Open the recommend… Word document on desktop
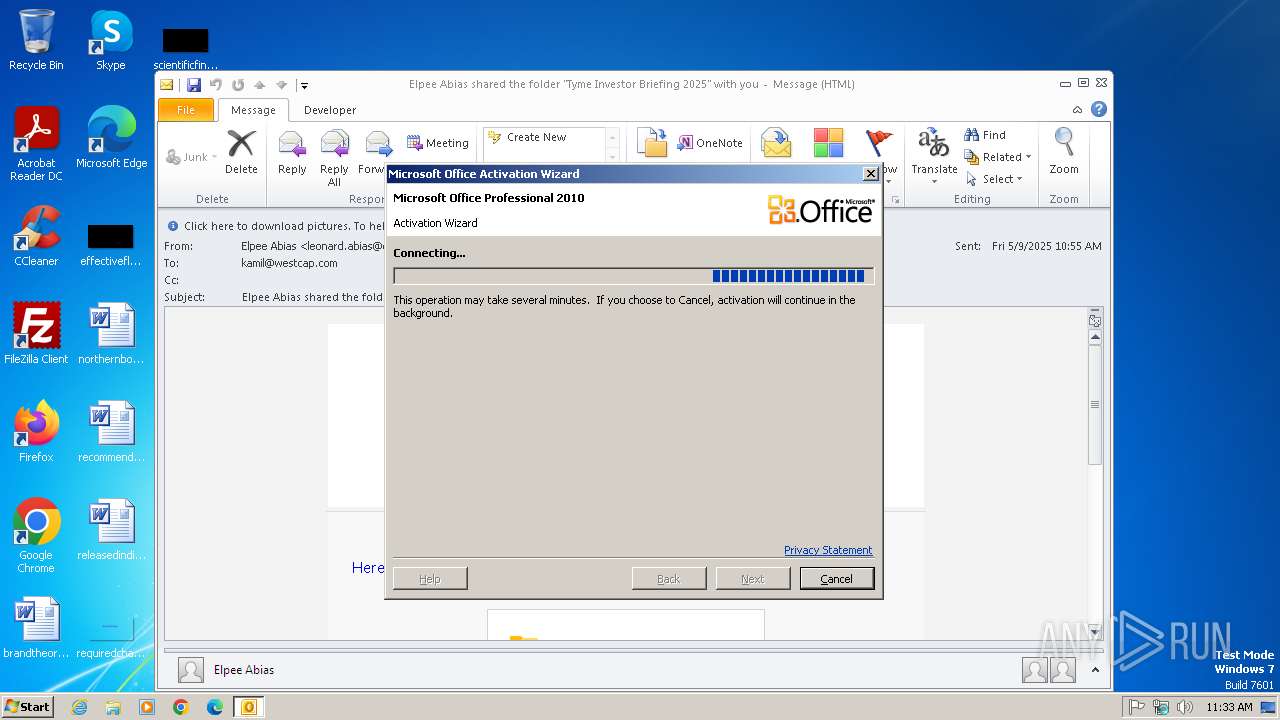 click(x=111, y=432)
